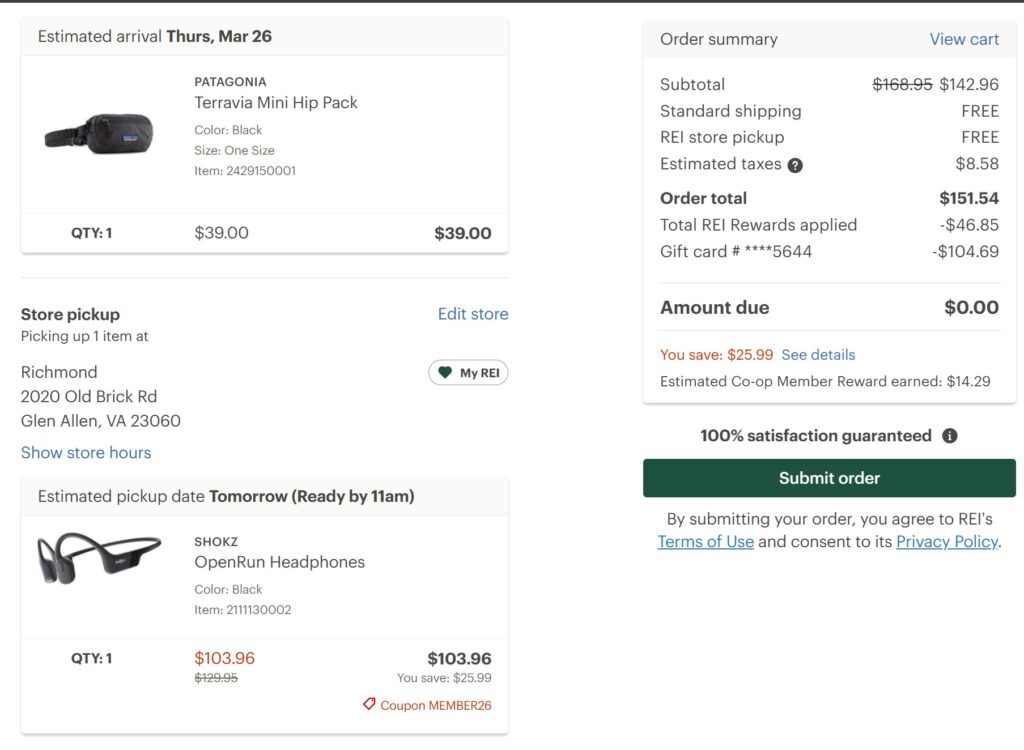
Task: Open the Terravia Mini Hip Pack thumbnail
Action: (99, 133)
